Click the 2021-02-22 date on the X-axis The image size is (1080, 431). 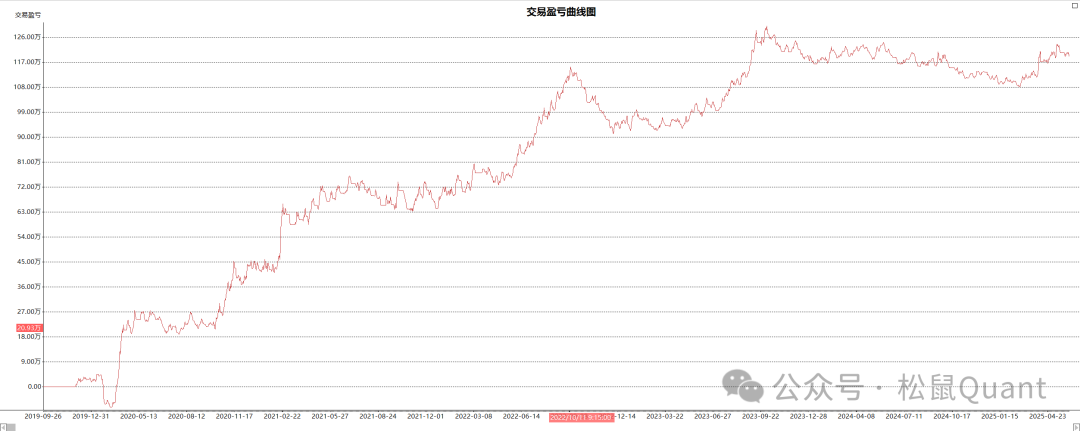pos(282,416)
